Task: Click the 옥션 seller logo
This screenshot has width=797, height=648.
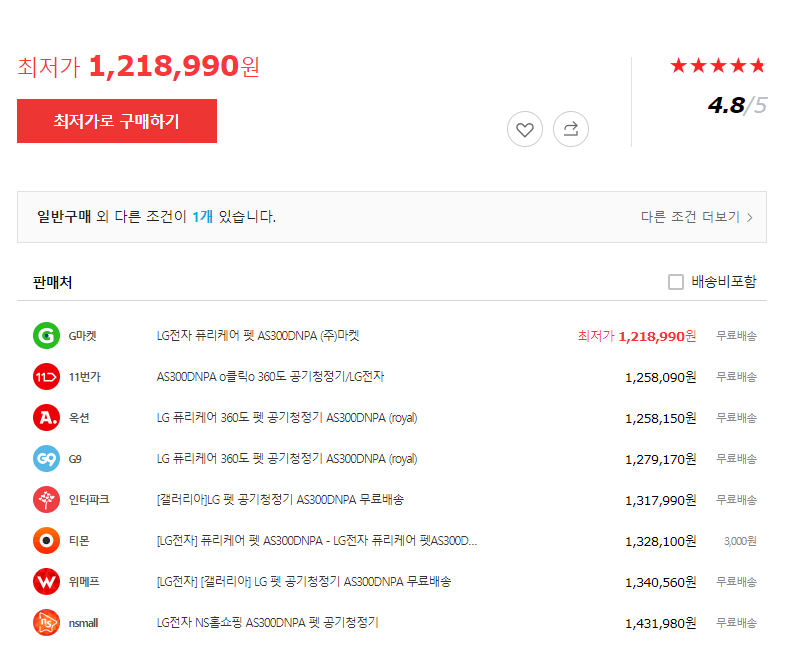Action: tap(46, 418)
